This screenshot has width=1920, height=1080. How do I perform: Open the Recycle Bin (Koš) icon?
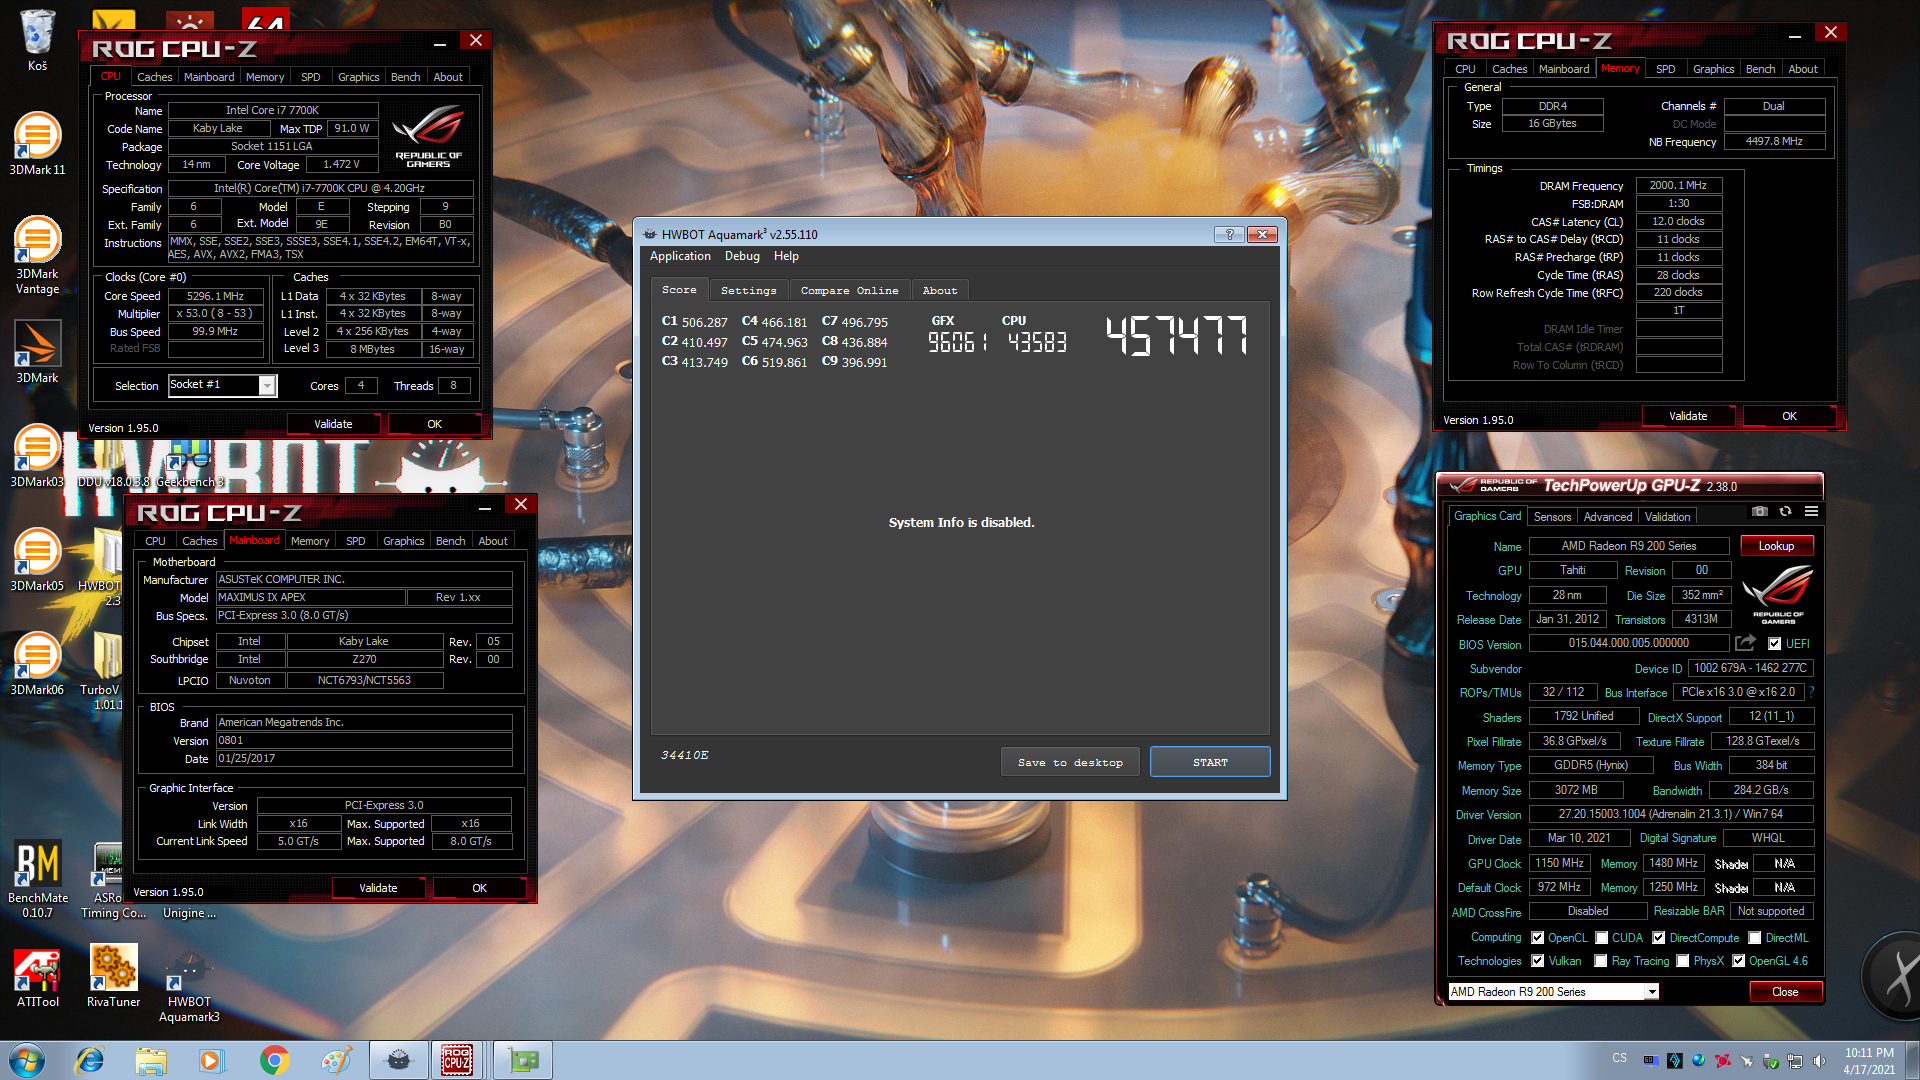pos(37,40)
